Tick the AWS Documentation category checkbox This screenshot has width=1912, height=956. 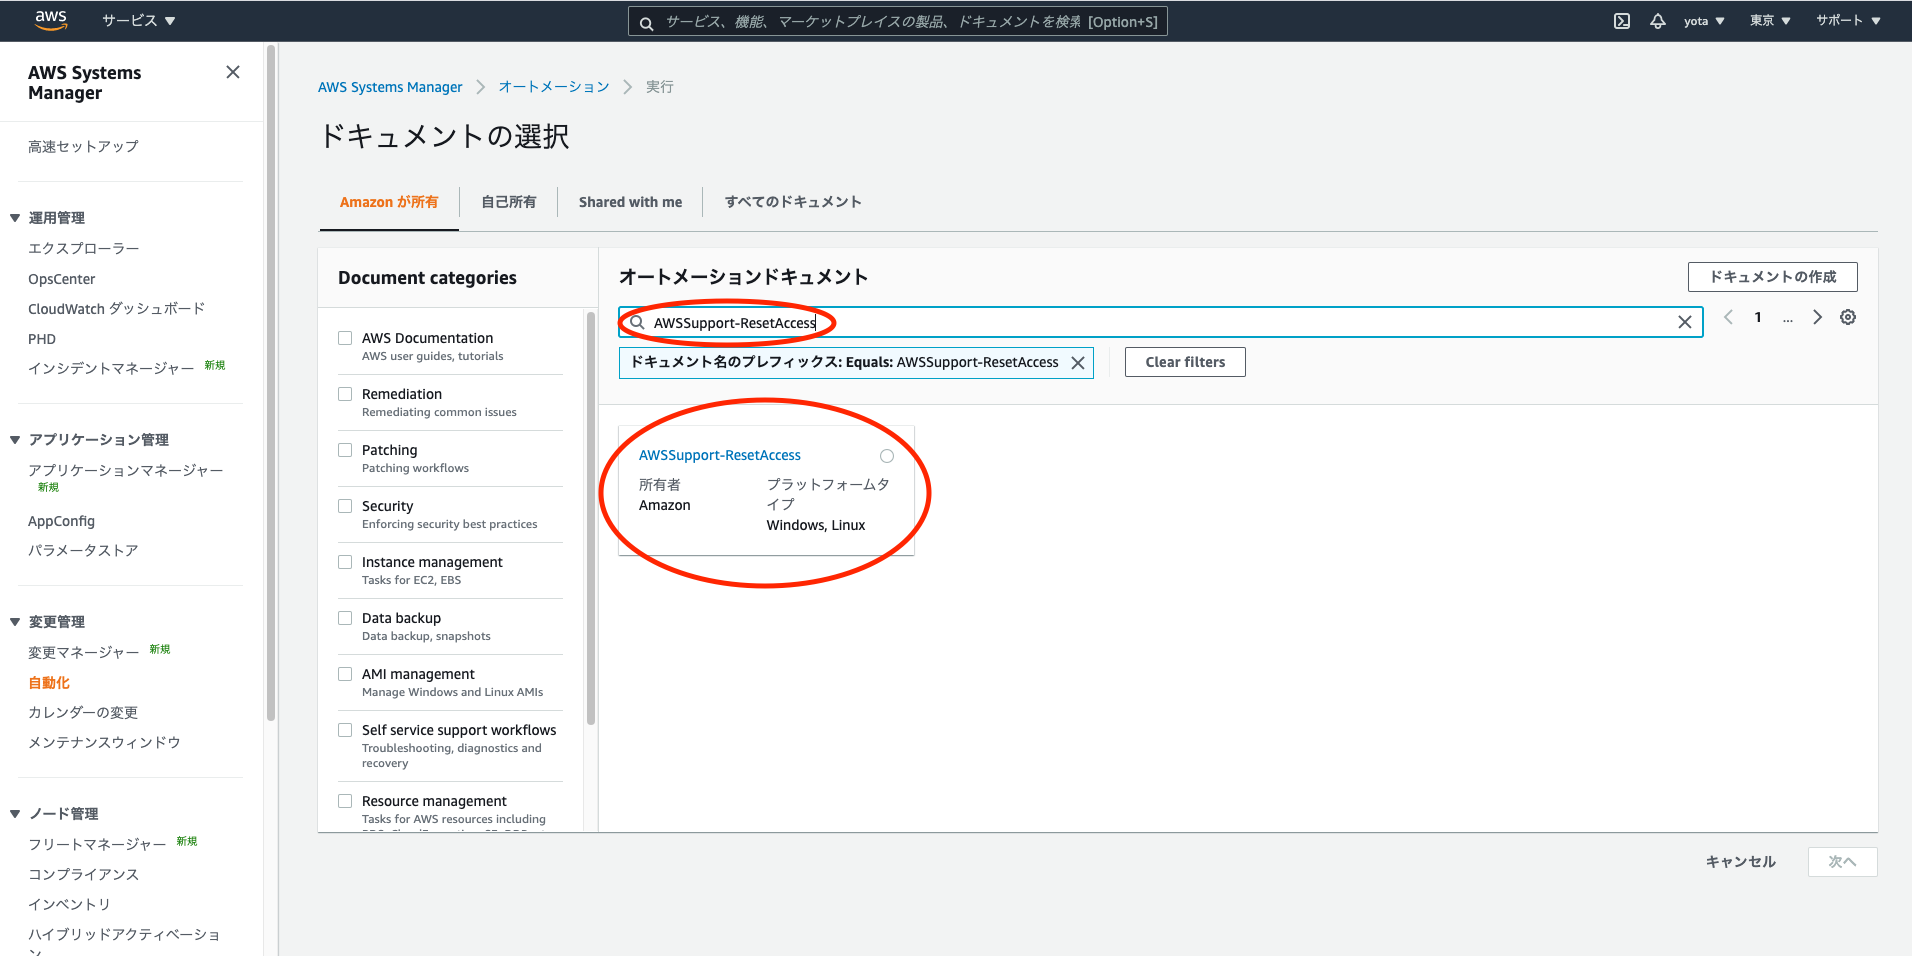(x=345, y=338)
